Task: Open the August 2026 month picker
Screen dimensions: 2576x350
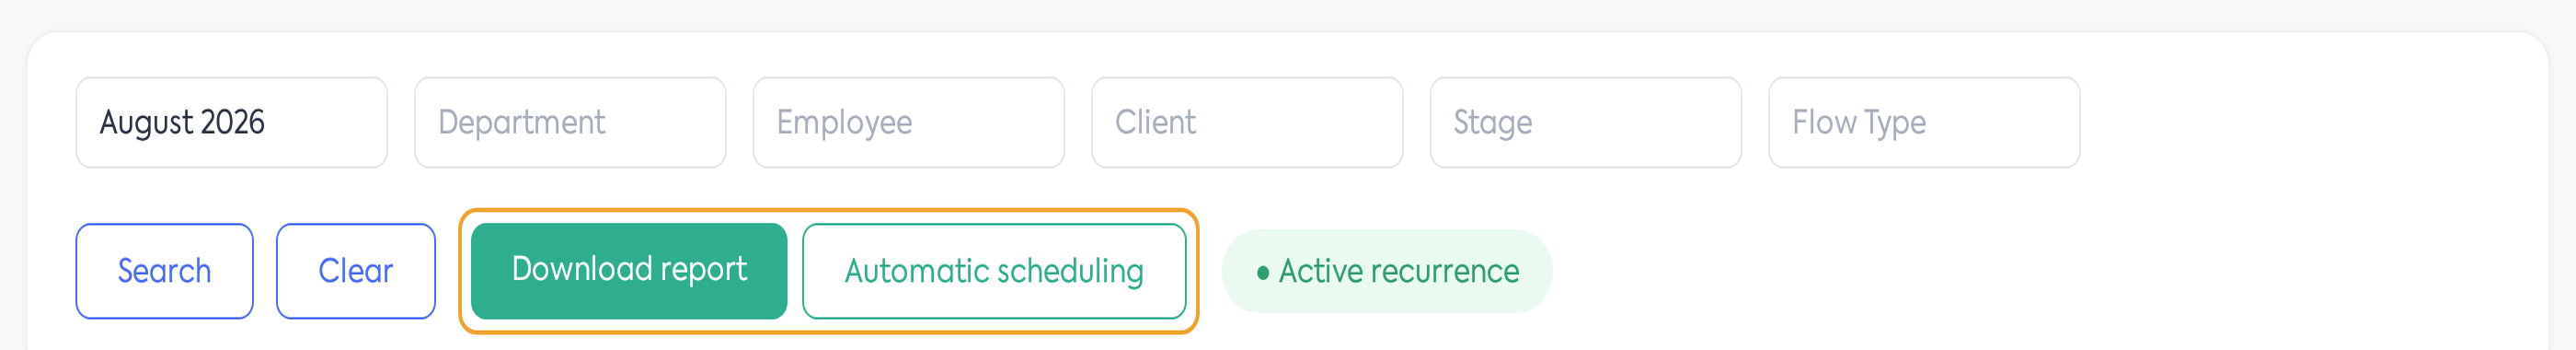Action: point(231,122)
